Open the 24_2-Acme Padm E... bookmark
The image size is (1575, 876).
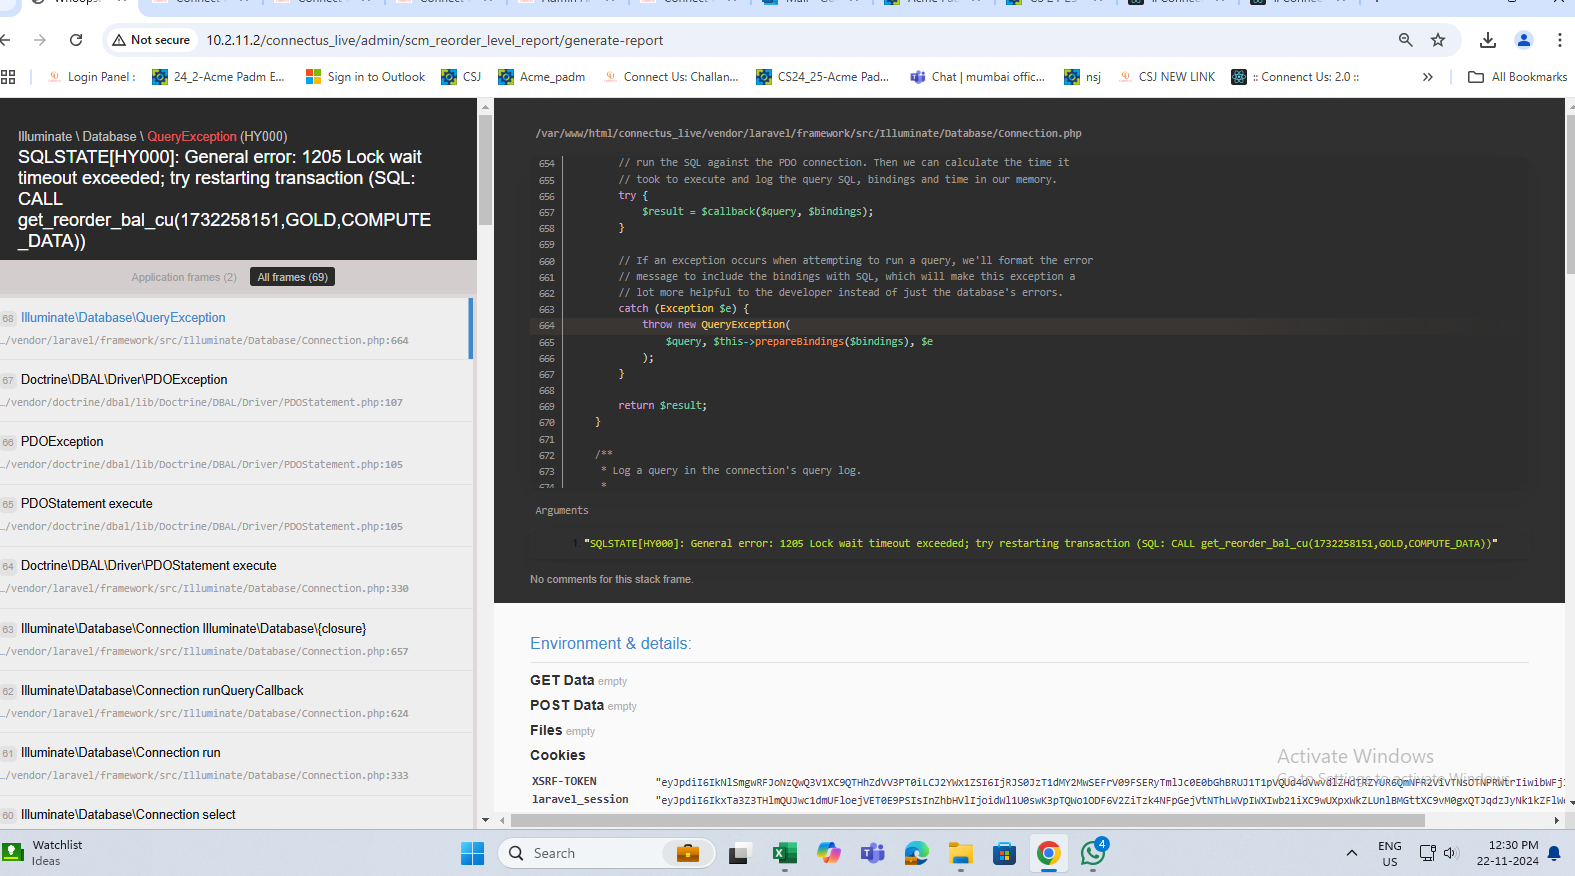(218, 77)
